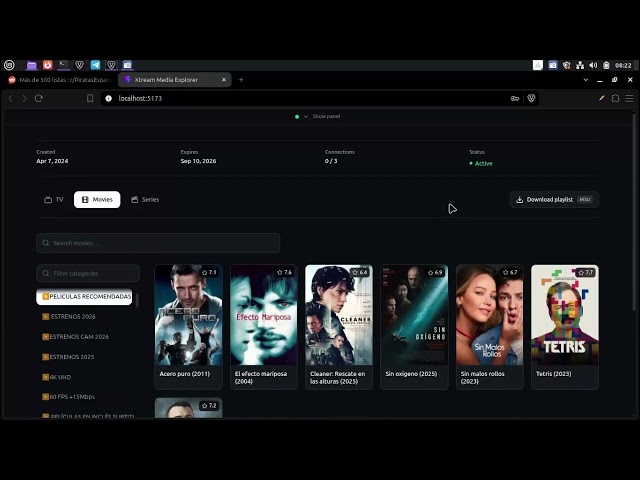The width and height of the screenshot is (640, 480).
Task: Select the PELICULAS RECOMENDADAS category
Action: (x=84, y=297)
